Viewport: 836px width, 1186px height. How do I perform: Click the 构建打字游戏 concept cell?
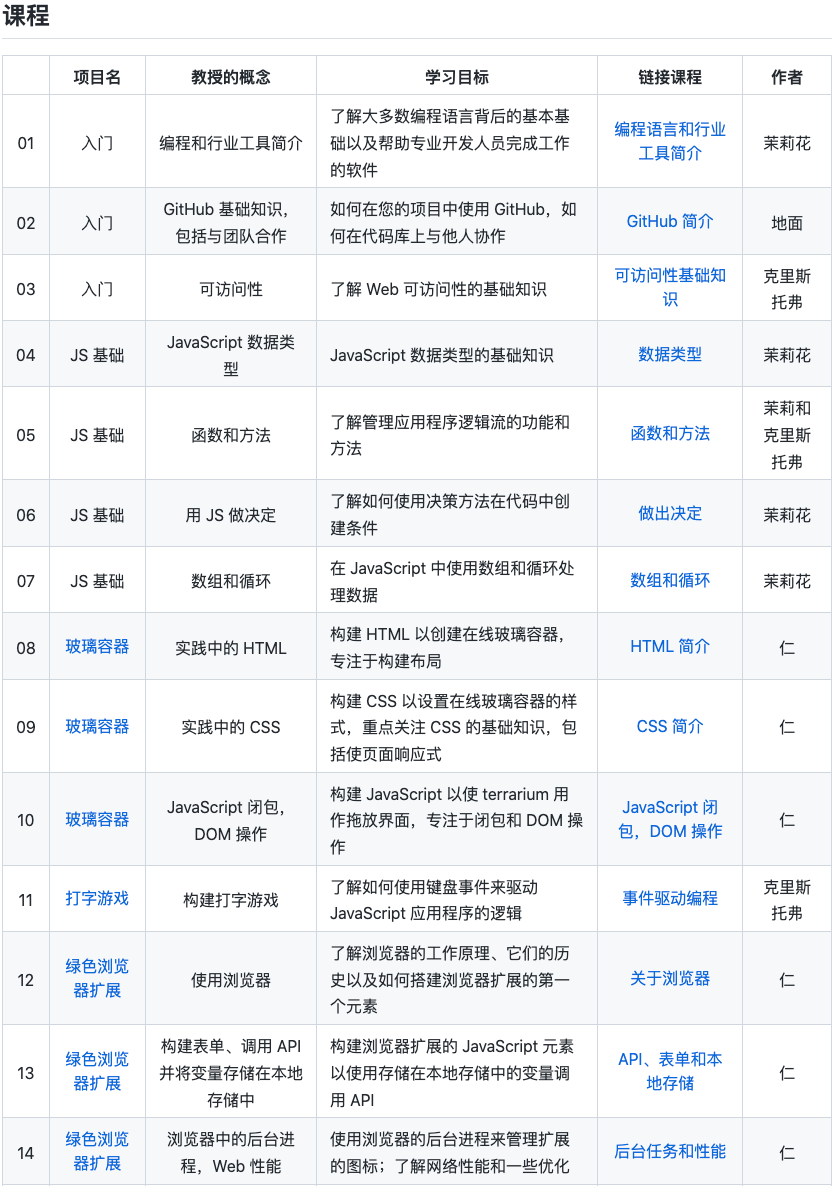point(231,900)
